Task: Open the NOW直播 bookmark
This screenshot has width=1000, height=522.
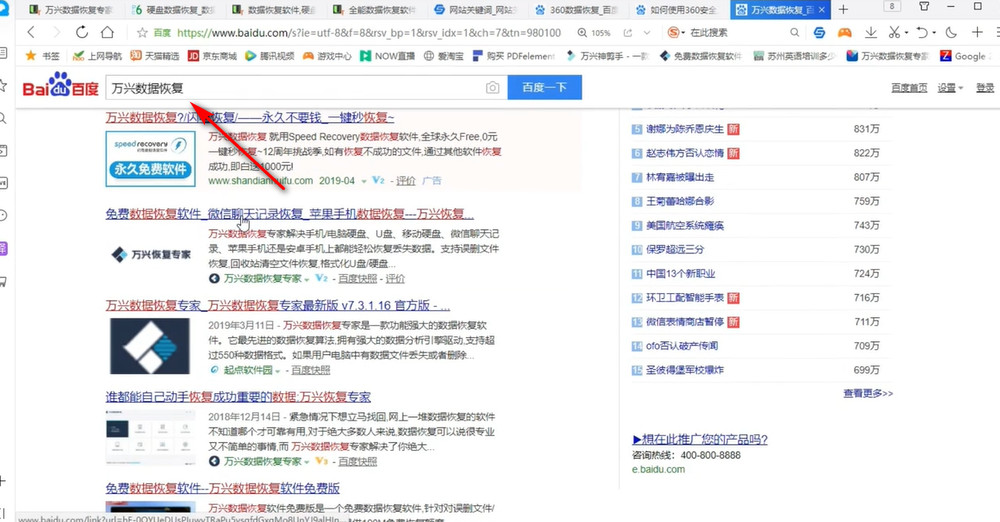Action: coord(387,56)
